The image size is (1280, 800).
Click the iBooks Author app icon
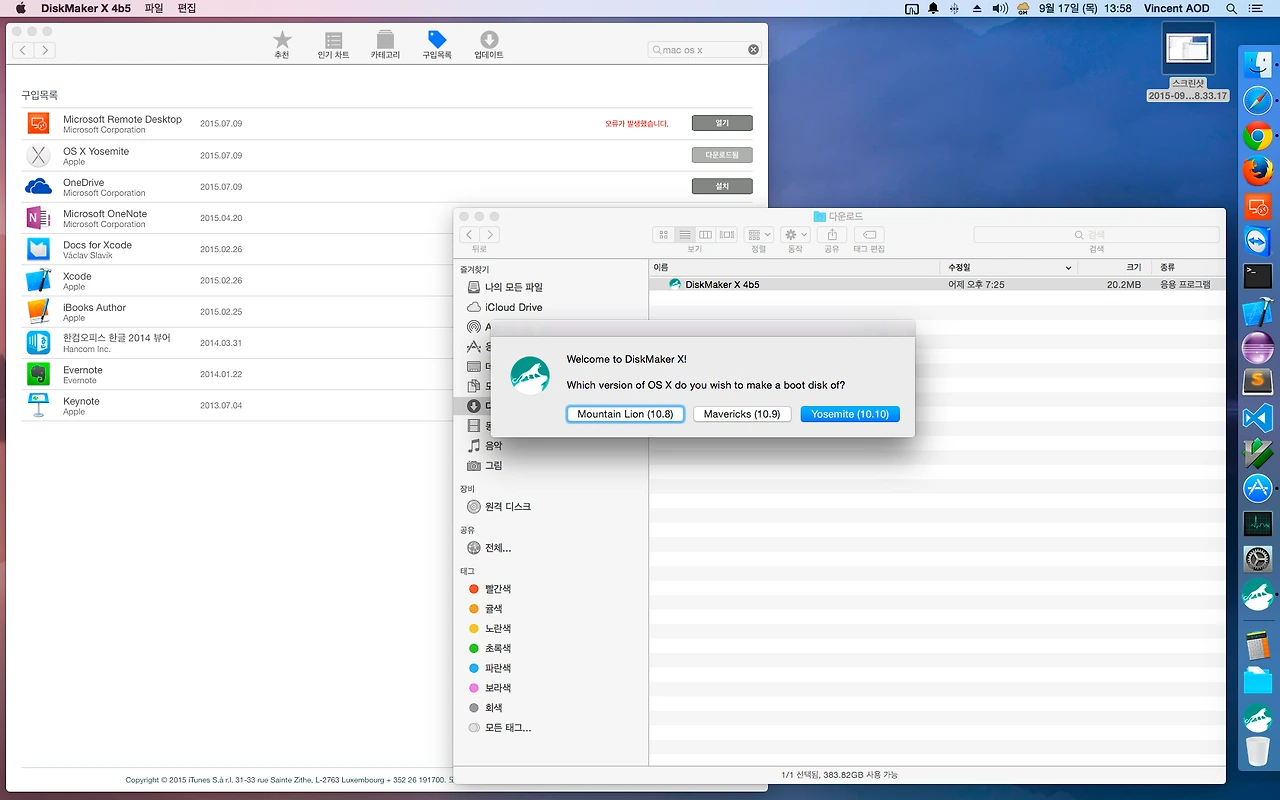tap(38, 312)
